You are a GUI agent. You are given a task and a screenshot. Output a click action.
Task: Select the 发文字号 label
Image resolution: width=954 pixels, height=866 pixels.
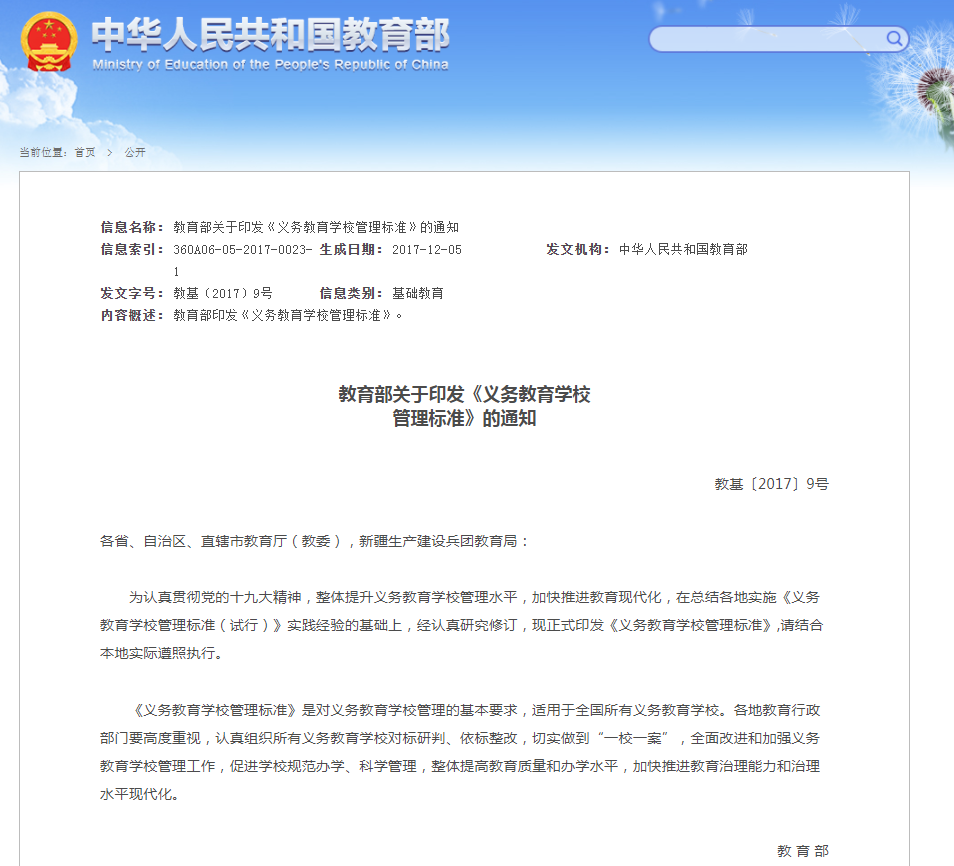click(132, 293)
